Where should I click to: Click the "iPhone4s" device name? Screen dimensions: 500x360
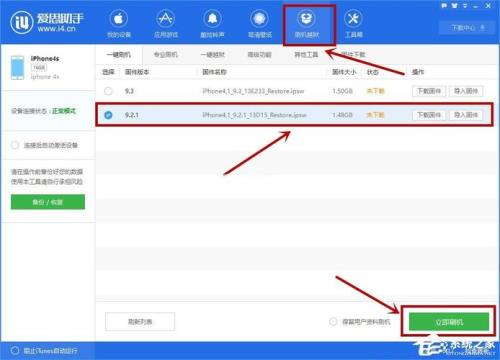click(x=45, y=59)
